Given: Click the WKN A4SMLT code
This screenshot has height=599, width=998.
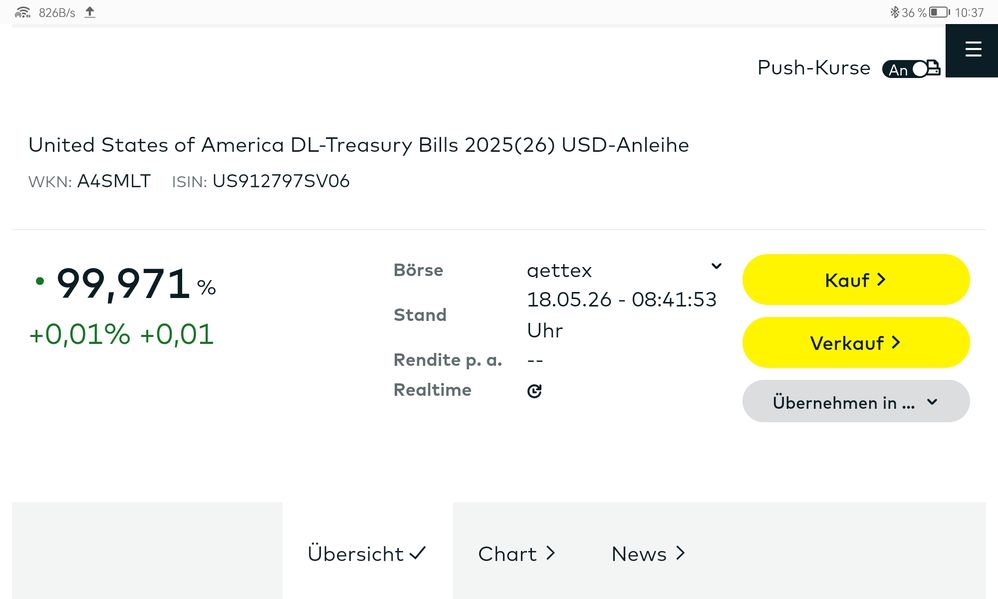Looking at the screenshot, I should point(114,181).
